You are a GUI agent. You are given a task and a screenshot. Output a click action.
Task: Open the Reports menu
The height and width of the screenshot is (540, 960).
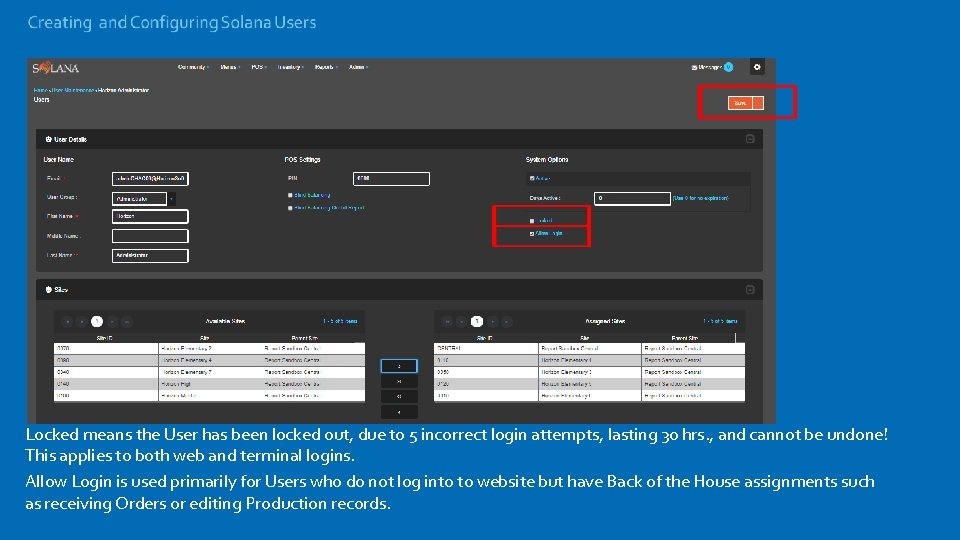326,67
